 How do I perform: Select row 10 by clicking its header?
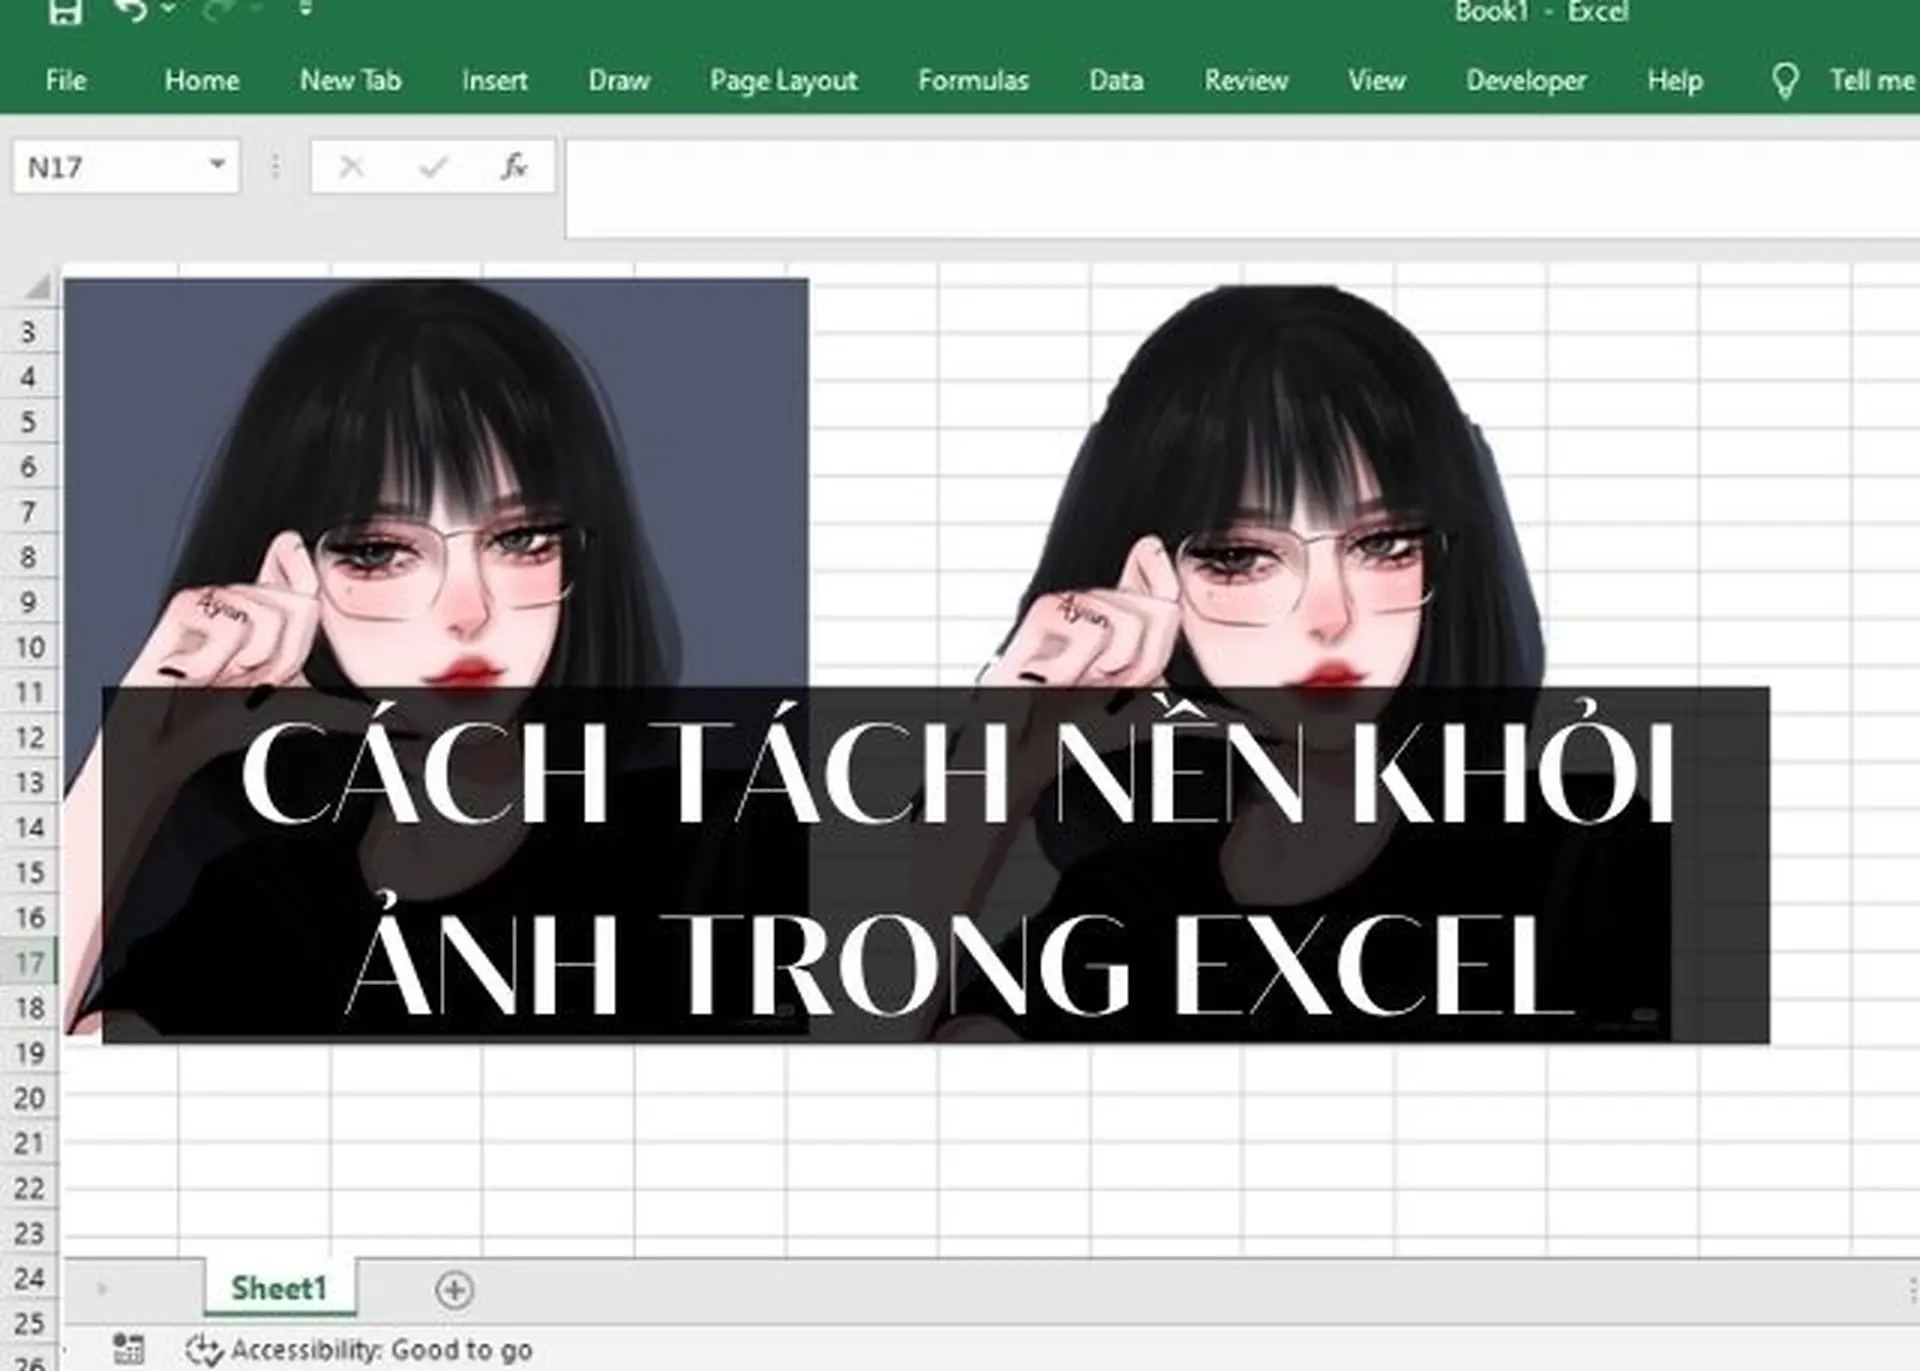[29, 649]
